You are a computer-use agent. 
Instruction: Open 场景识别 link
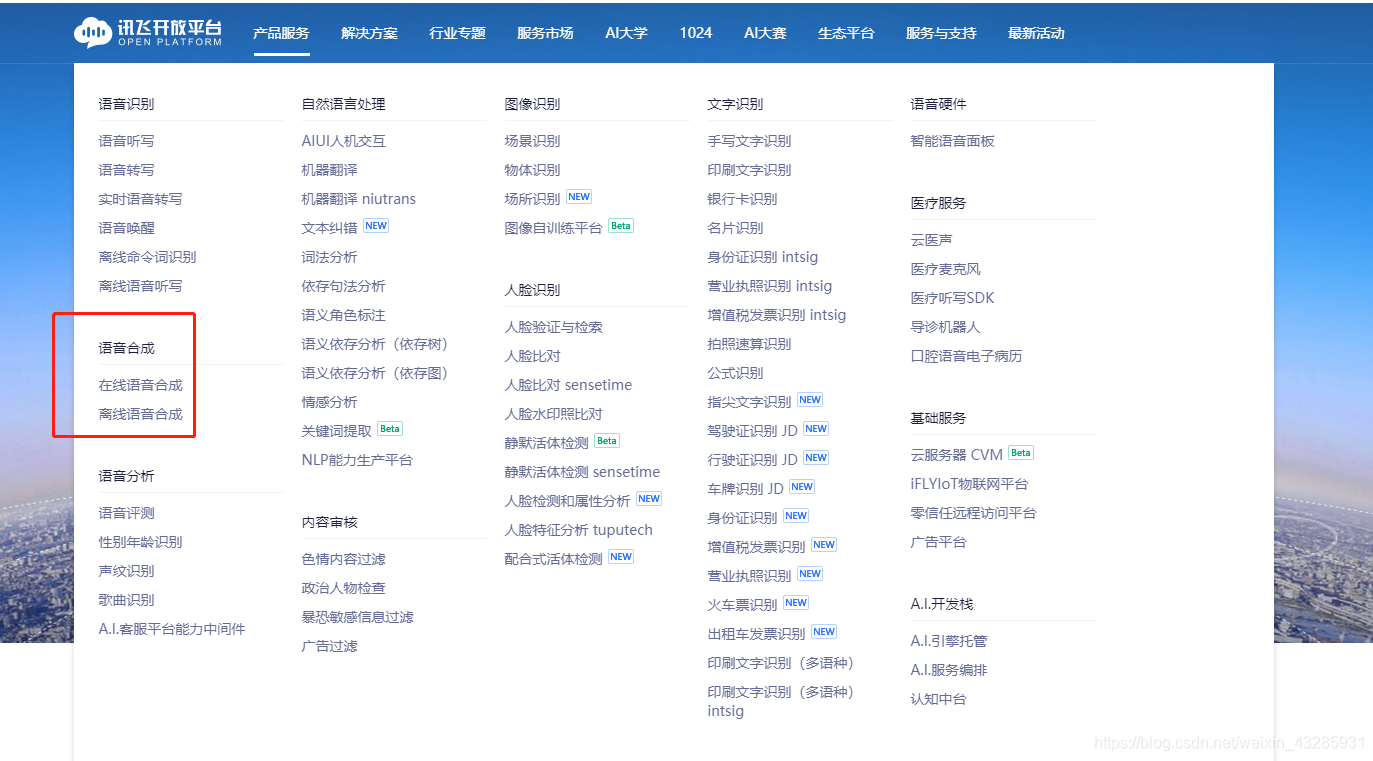(533, 141)
